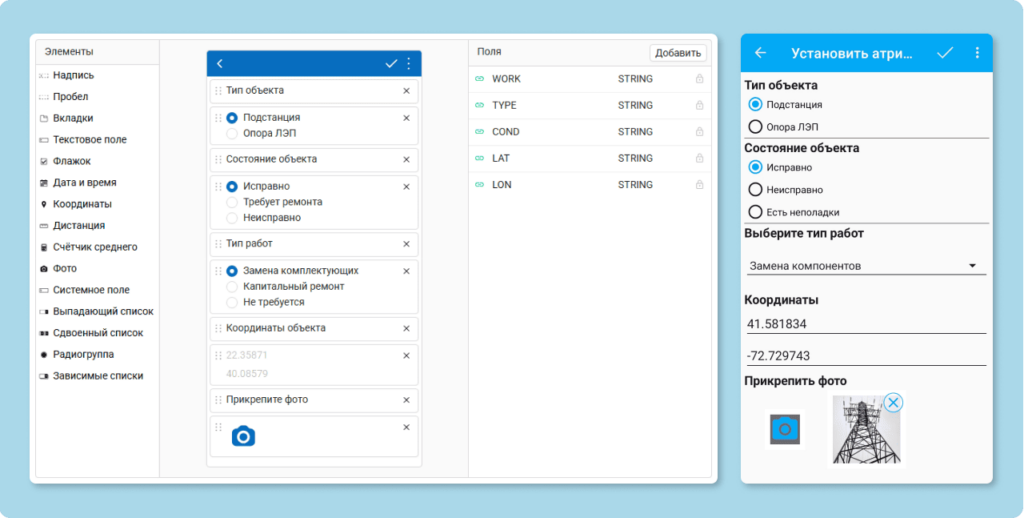Open 'Замена компонентов' dropdown
1024x518 pixels.
pos(865,266)
